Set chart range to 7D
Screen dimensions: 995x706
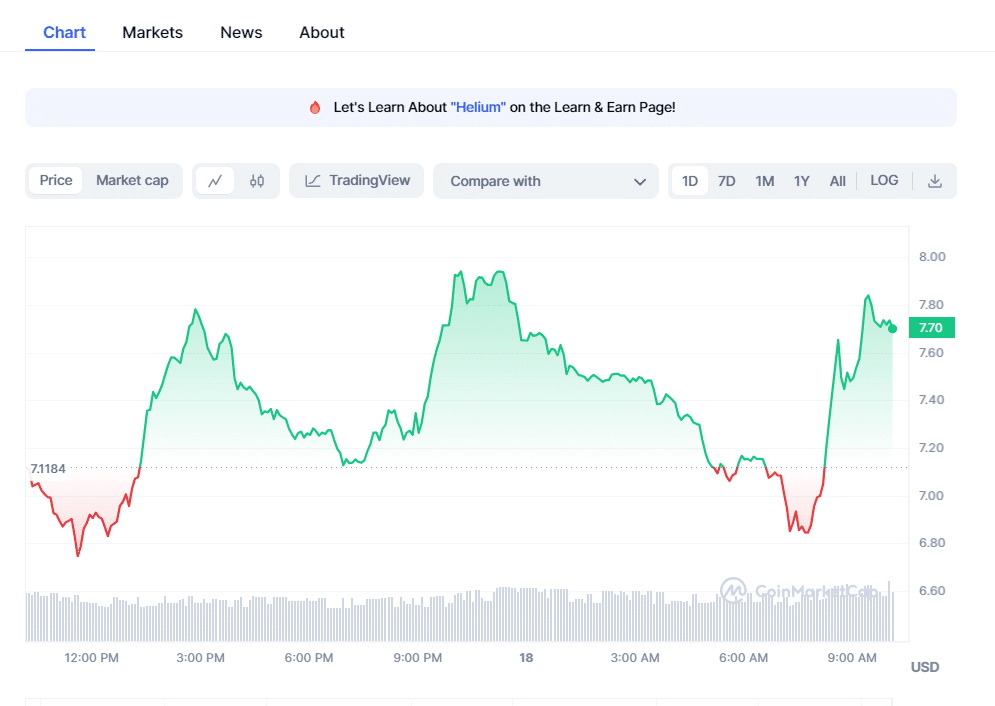726,181
